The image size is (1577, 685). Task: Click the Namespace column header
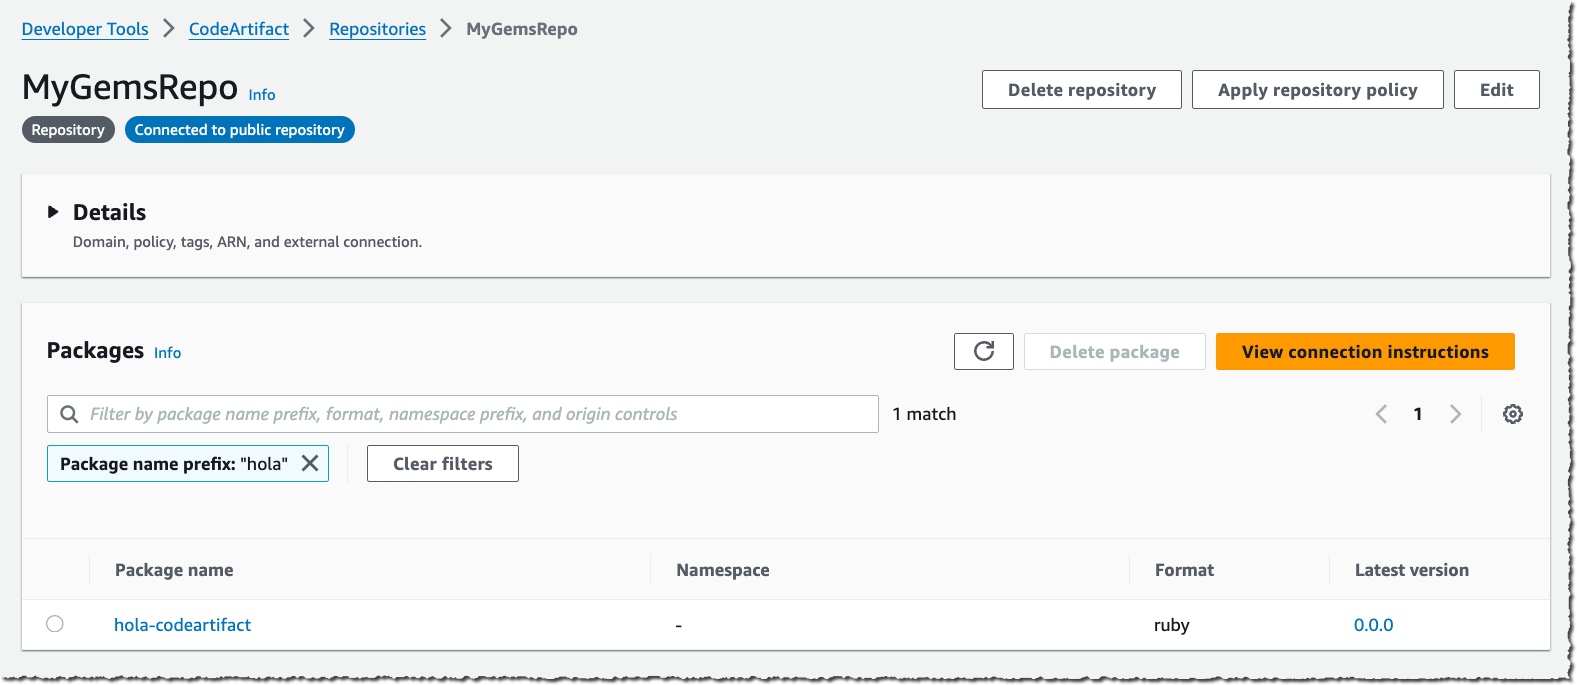click(723, 570)
